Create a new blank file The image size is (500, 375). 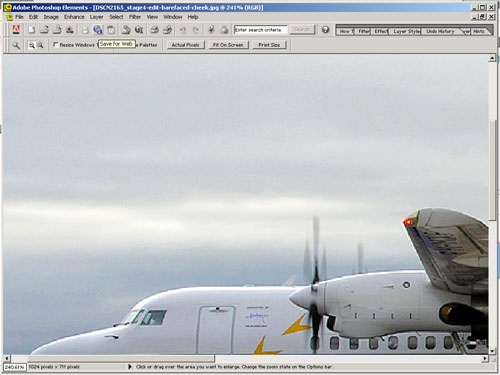coord(31,30)
